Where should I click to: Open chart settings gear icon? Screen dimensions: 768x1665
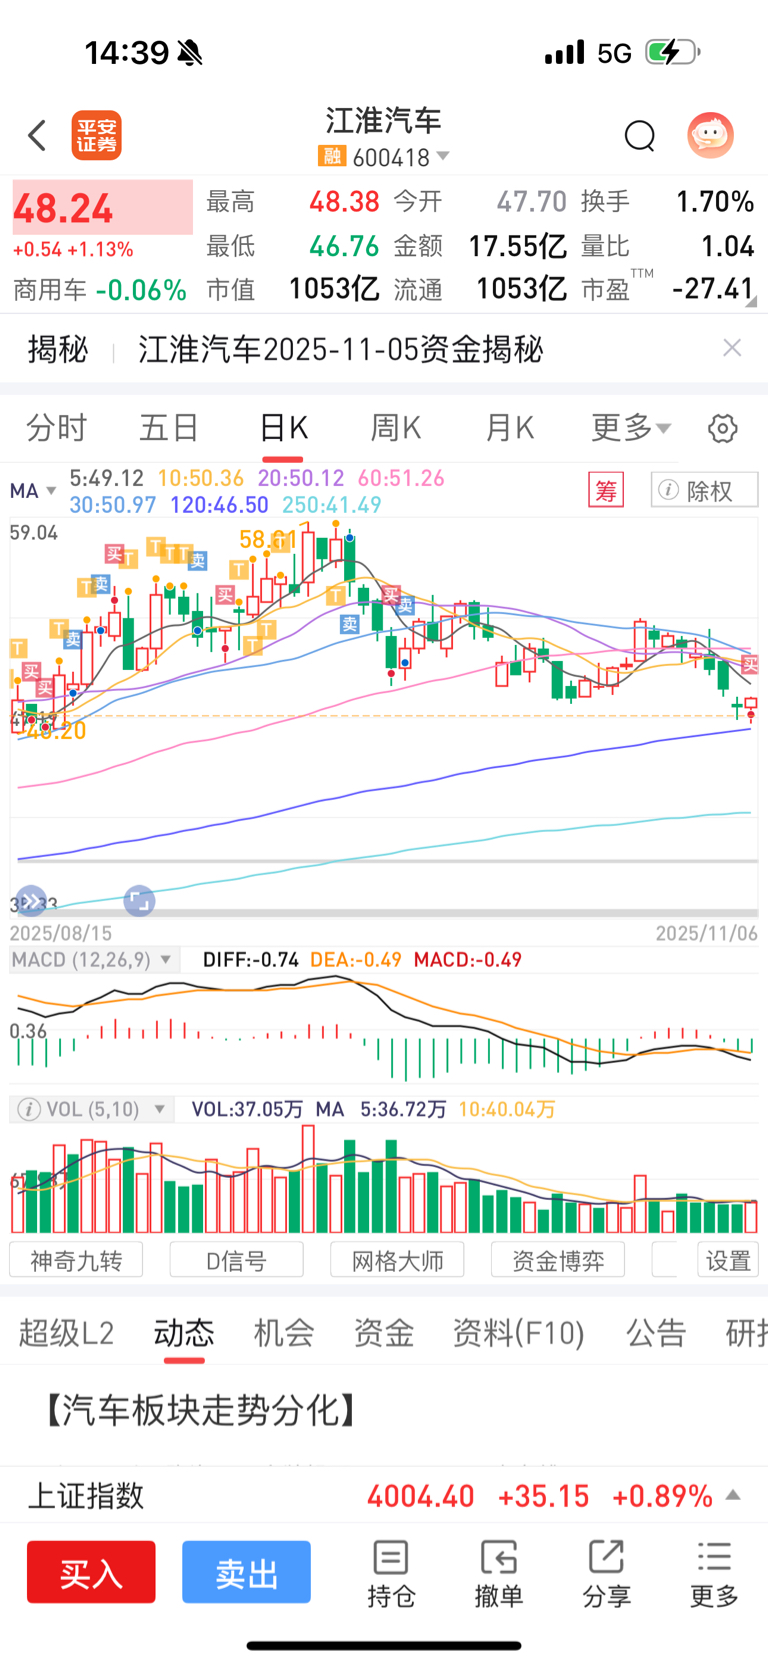(723, 429)
